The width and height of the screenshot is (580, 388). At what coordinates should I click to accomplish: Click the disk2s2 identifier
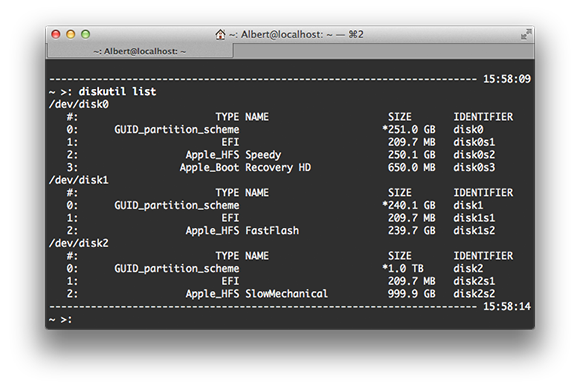474,294
